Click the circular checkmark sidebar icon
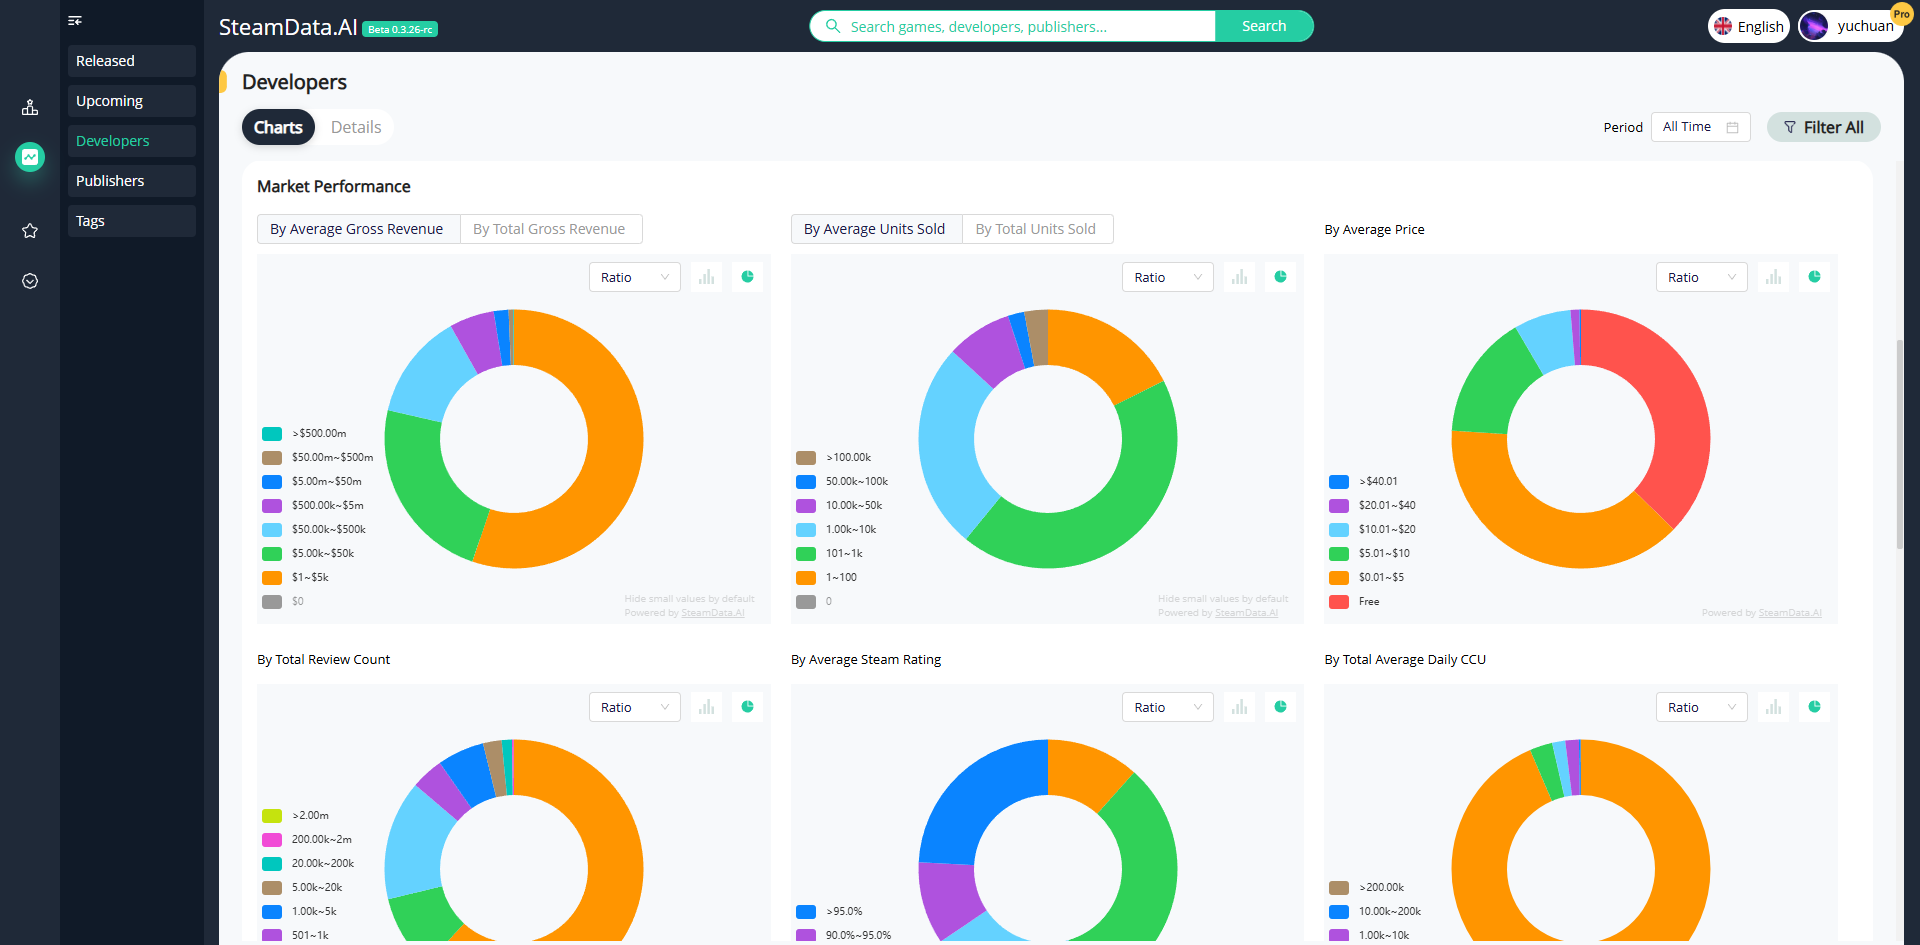Viewport: 1920px width, 945px height. [x=30, y=281]
